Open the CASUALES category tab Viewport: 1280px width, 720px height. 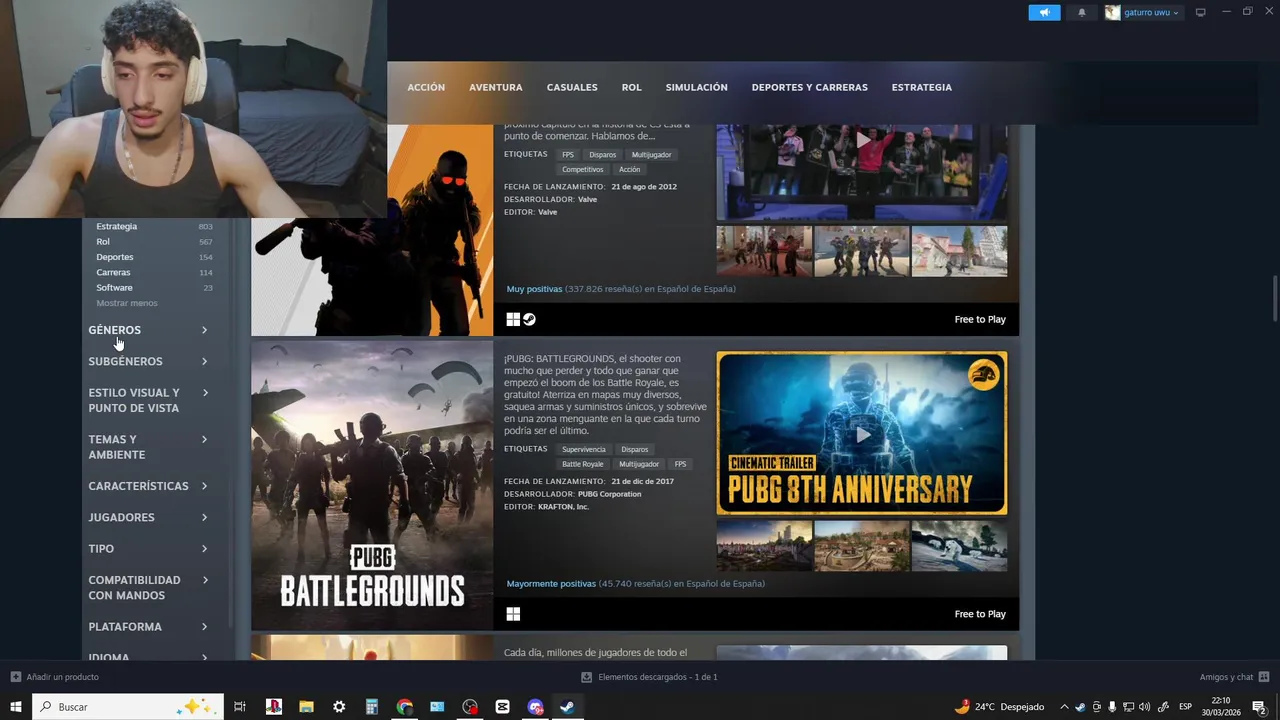pos(572,87)
